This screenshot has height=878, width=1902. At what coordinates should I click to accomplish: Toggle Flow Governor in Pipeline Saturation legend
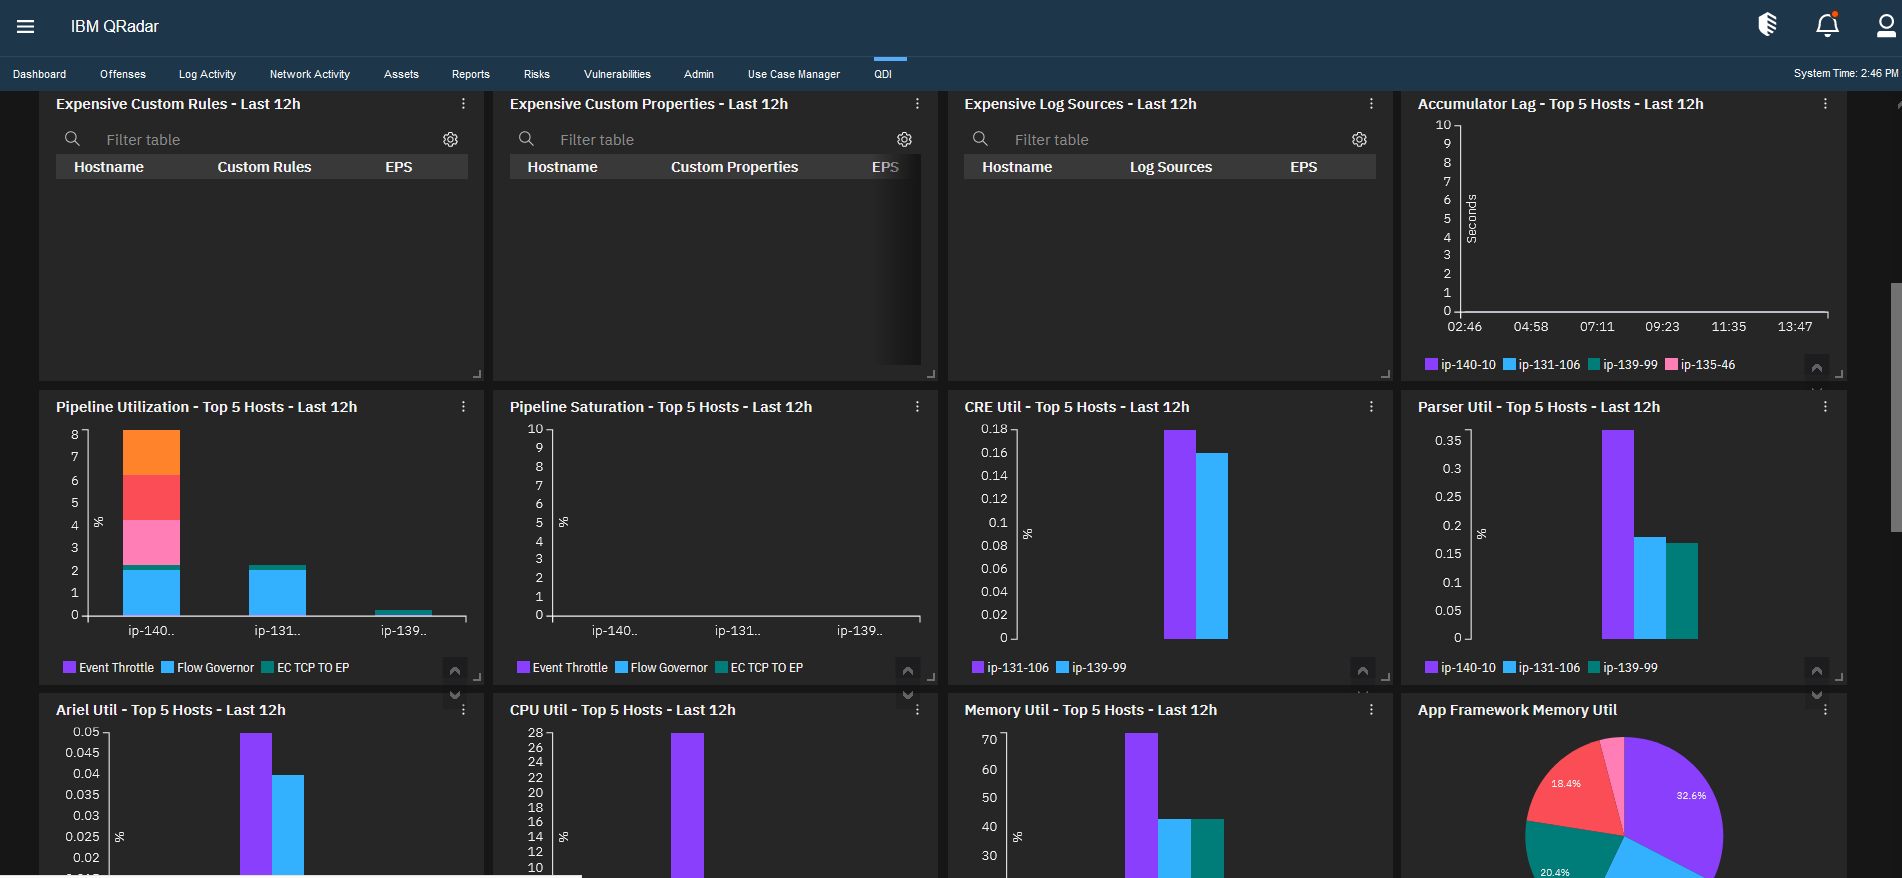coord(661,668)
